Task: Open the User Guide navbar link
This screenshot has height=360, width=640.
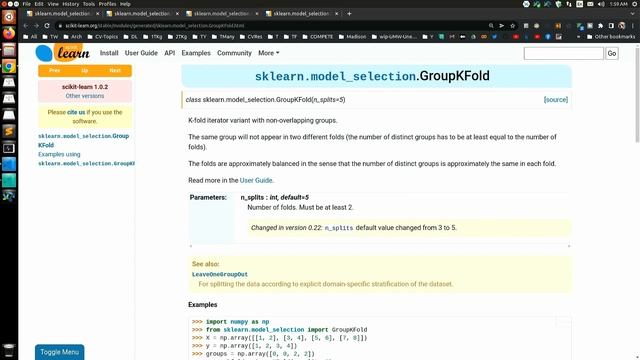Action: tap(141, 53)
